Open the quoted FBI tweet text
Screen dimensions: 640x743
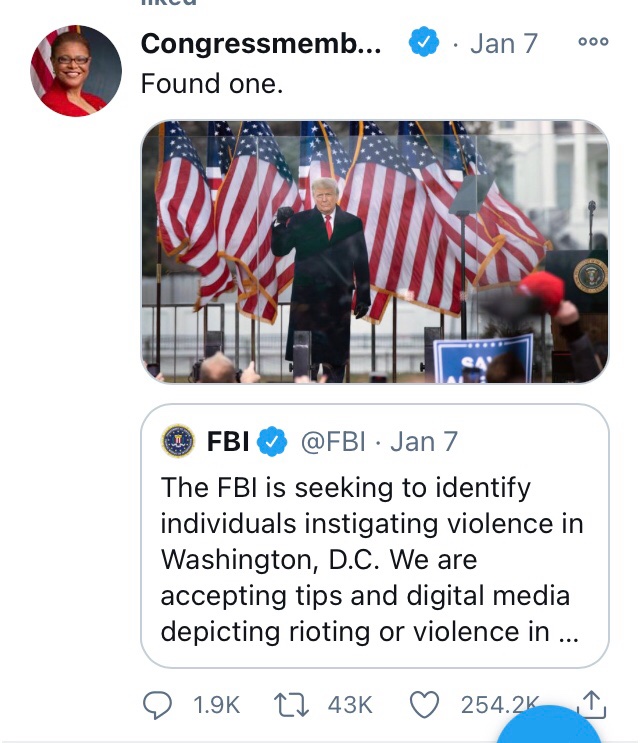[x=372, y=560]
